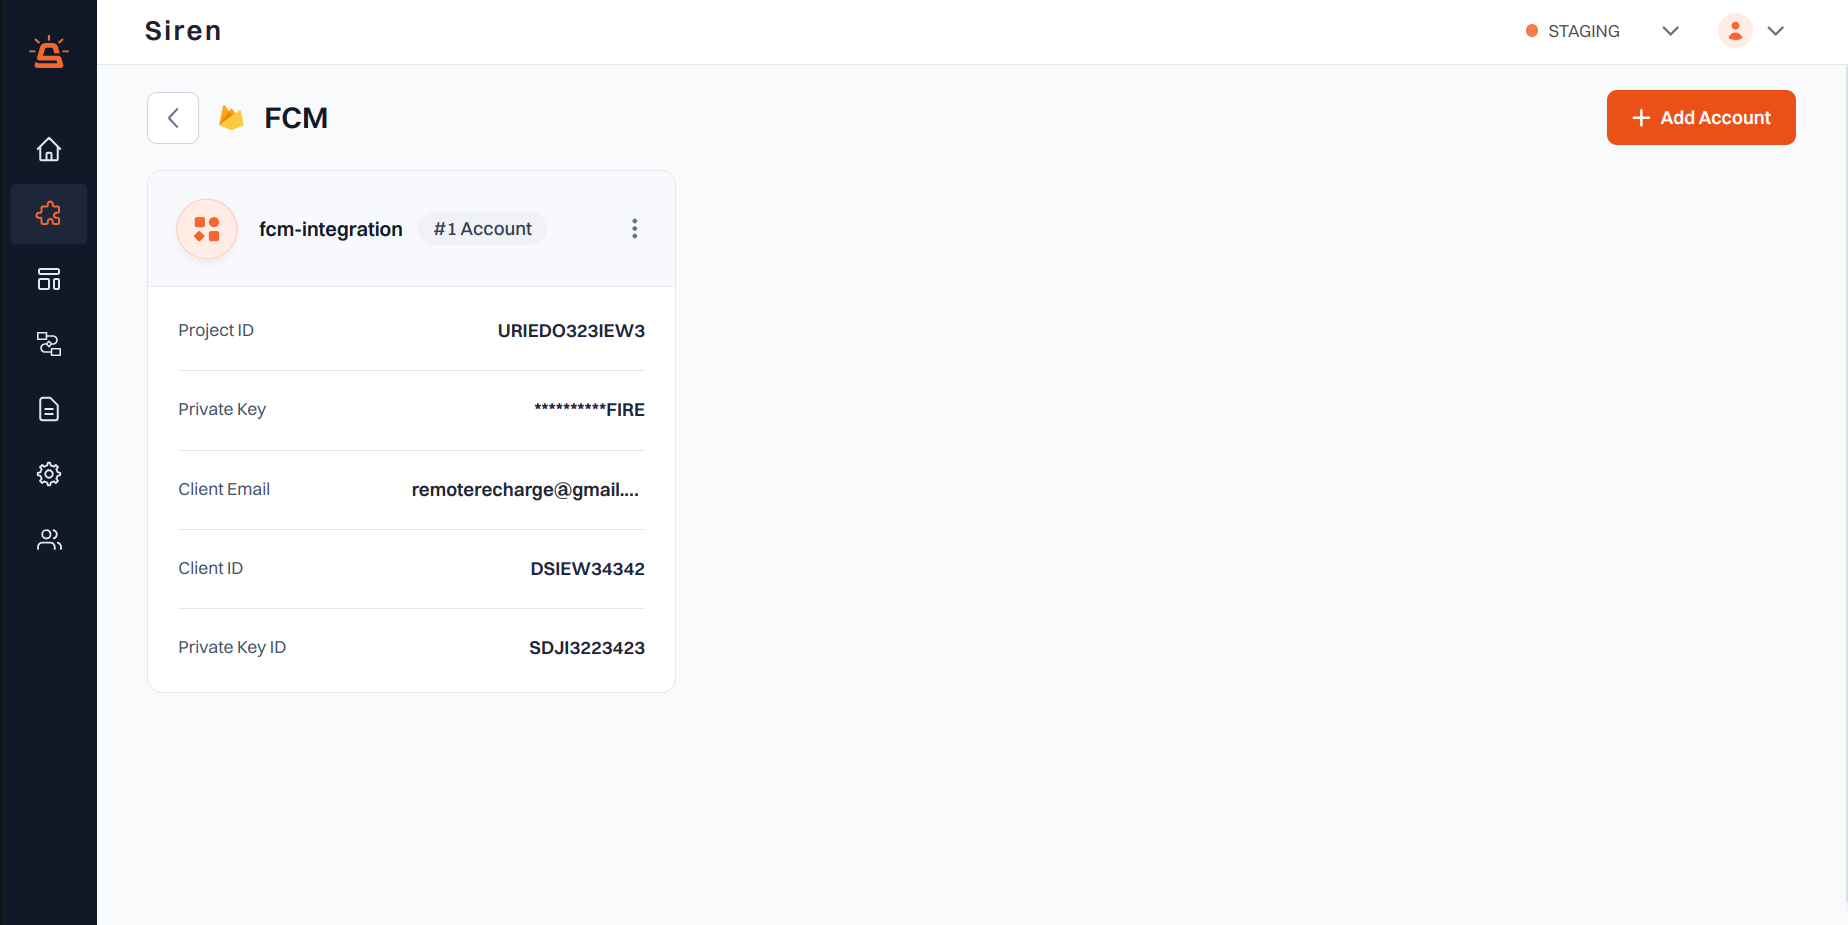The image size is (1848, 925).
Task: Click the #1 Account badge
Action: [x=483, y=229]
